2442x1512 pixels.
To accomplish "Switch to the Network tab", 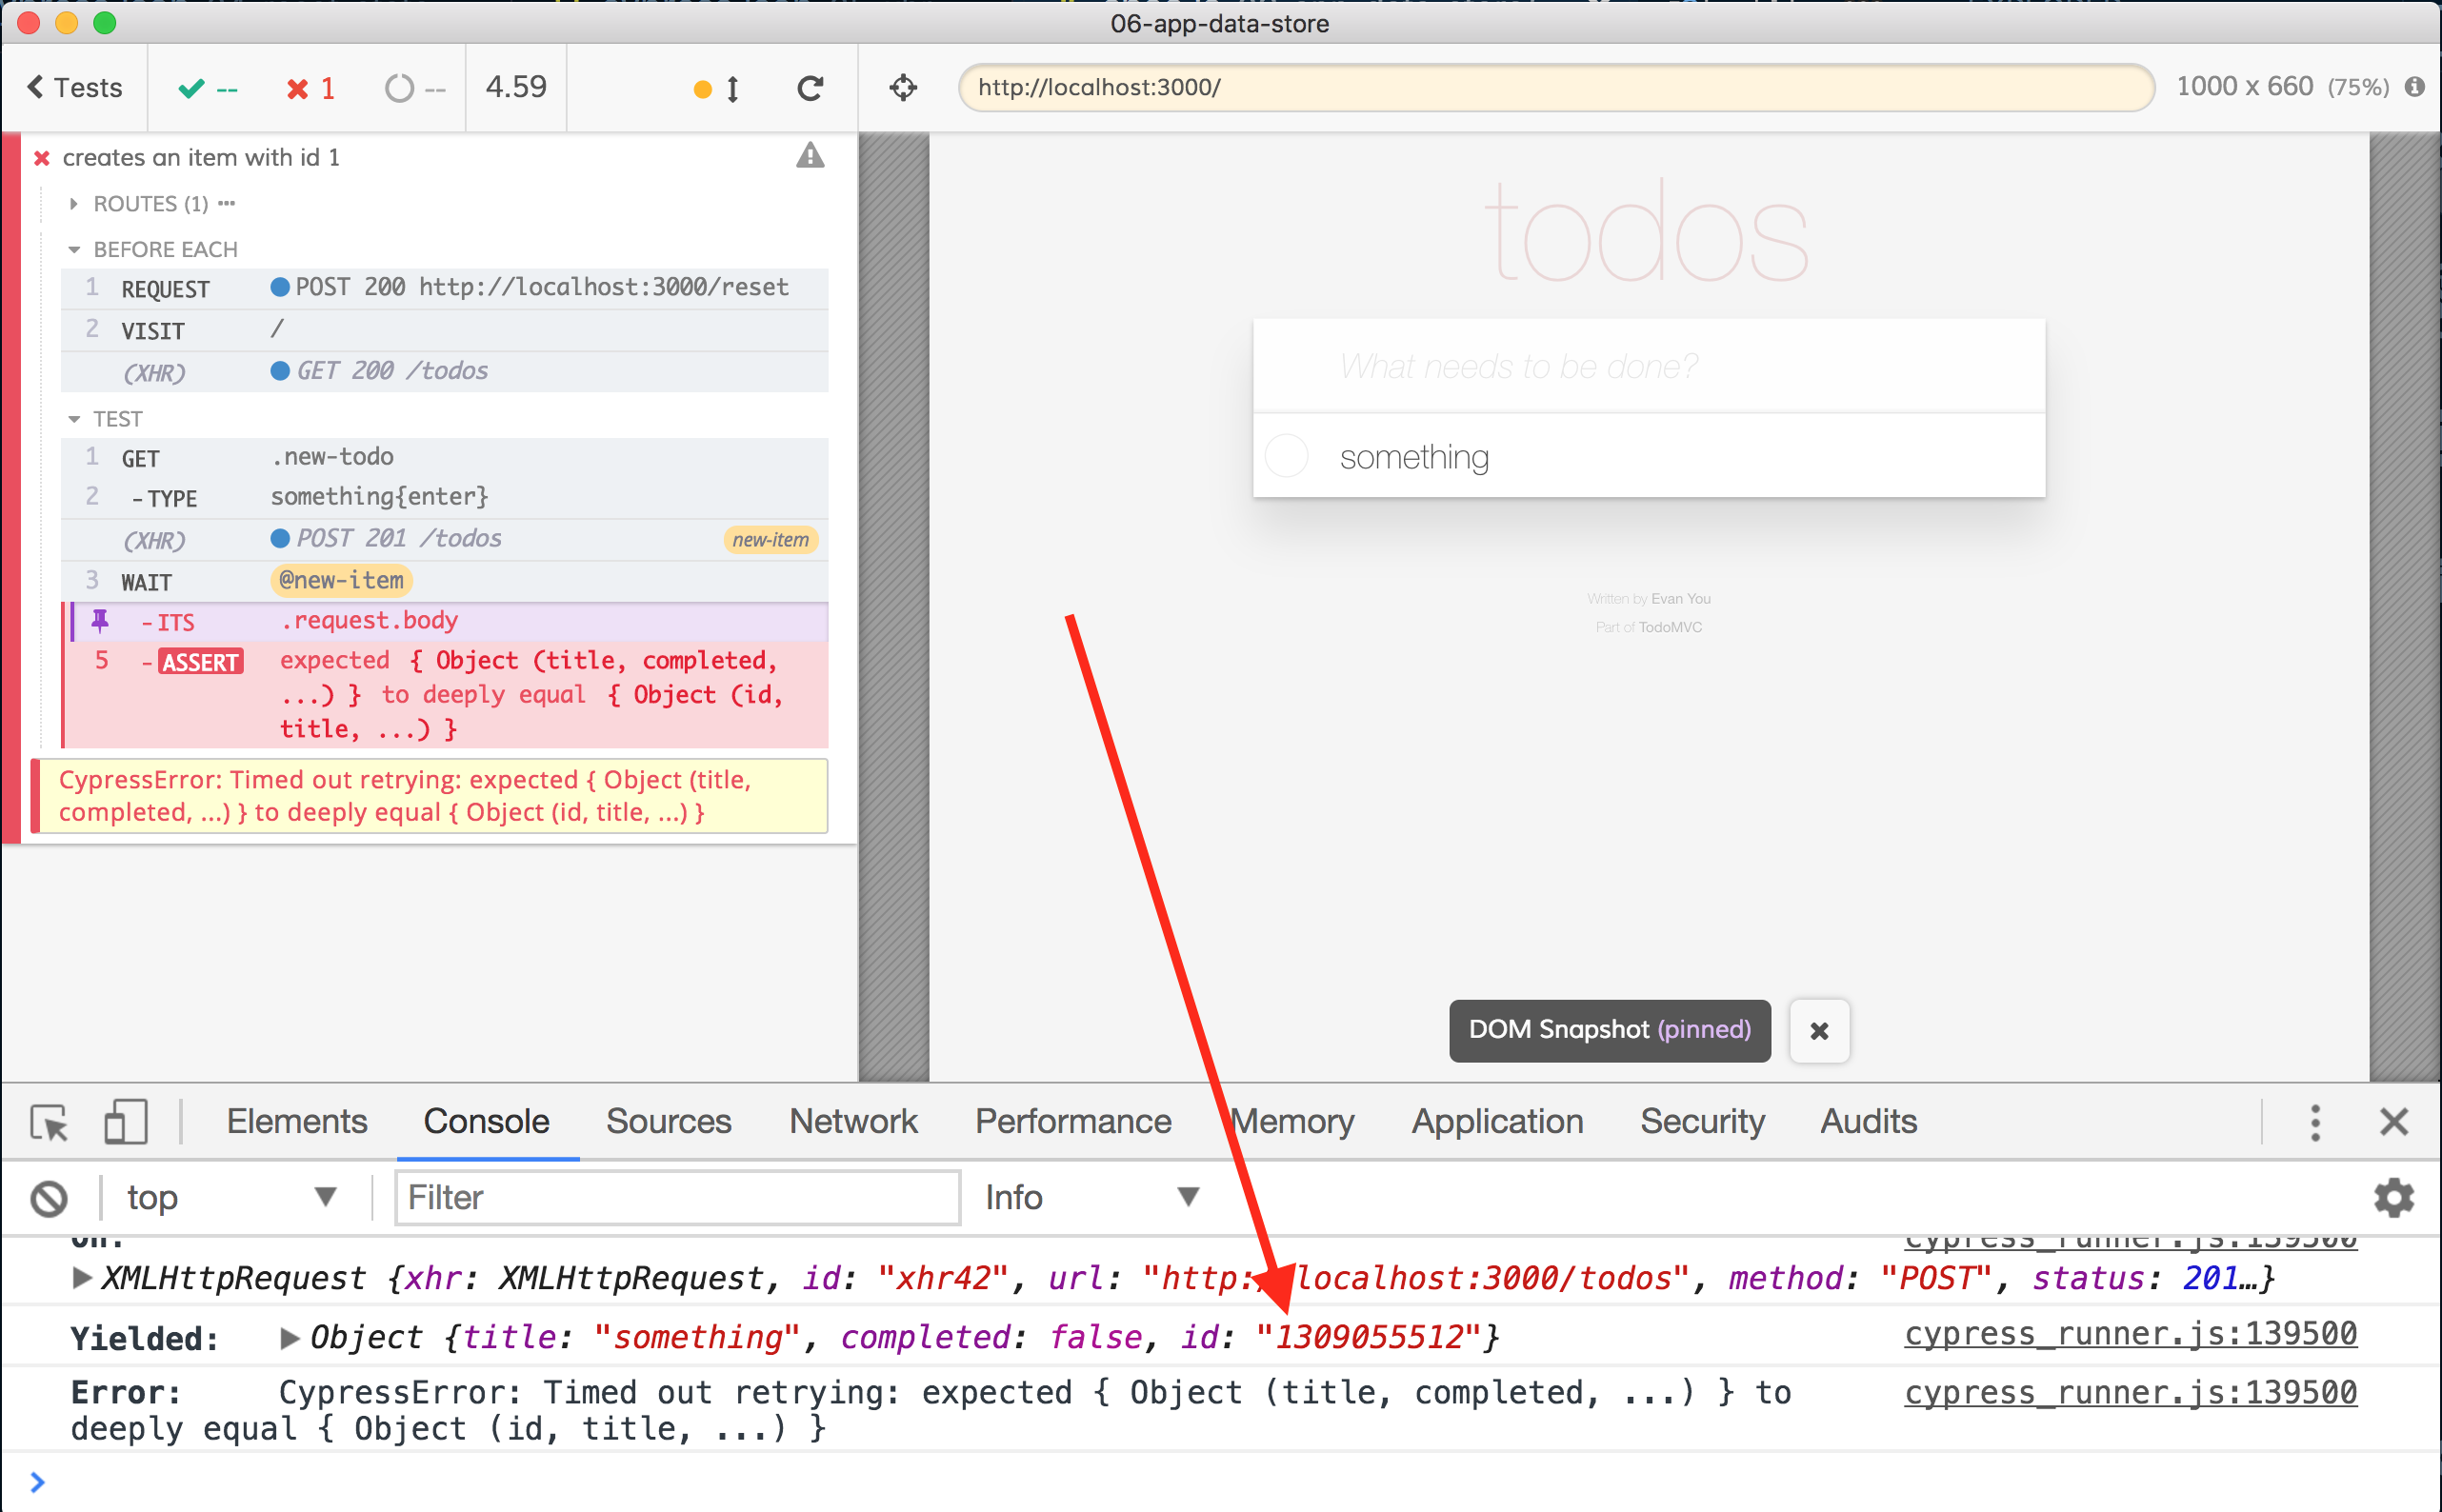I will tap(853, 1122).
